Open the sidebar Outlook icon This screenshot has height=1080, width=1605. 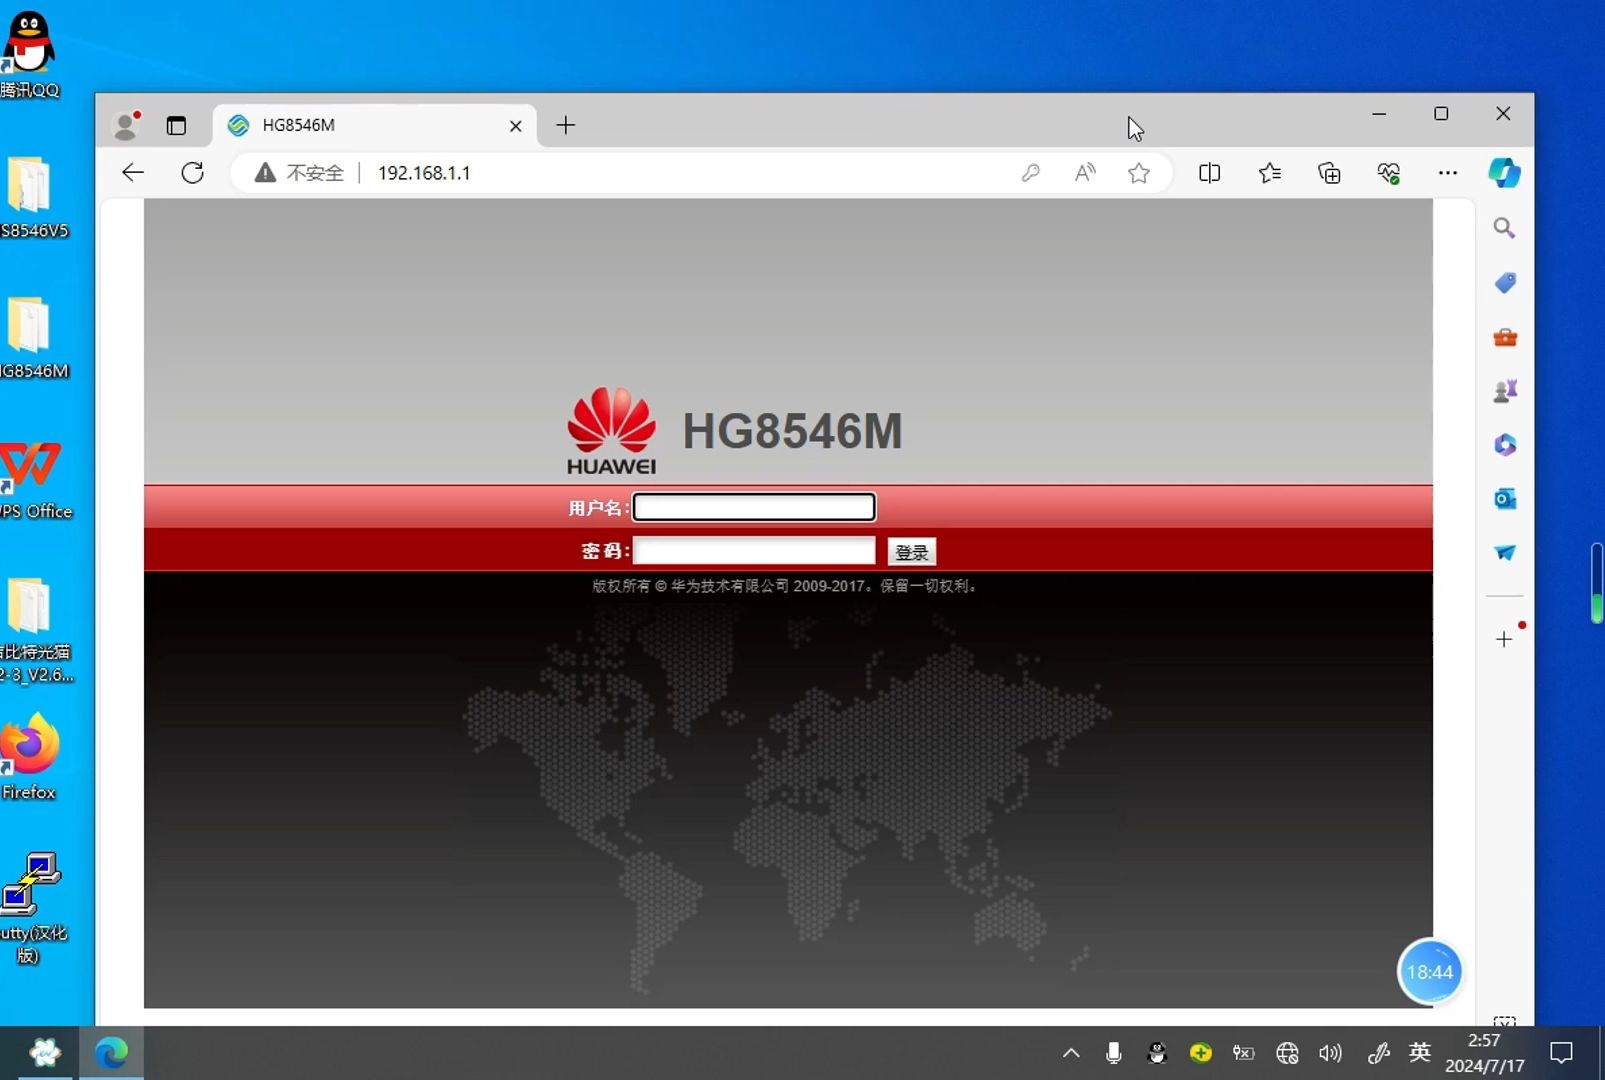click(1505, 498)
